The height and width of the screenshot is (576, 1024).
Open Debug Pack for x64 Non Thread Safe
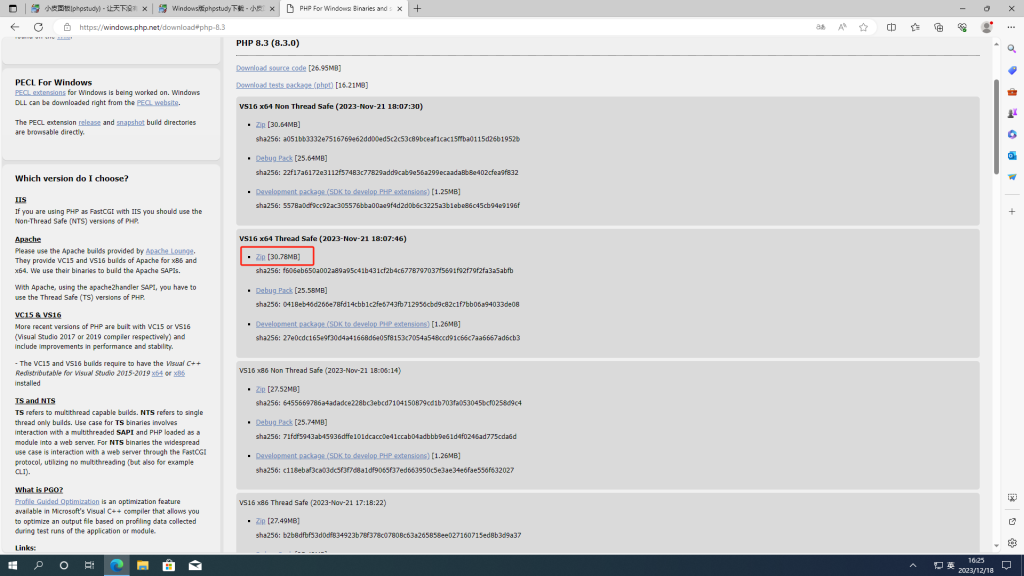[274, 158]
